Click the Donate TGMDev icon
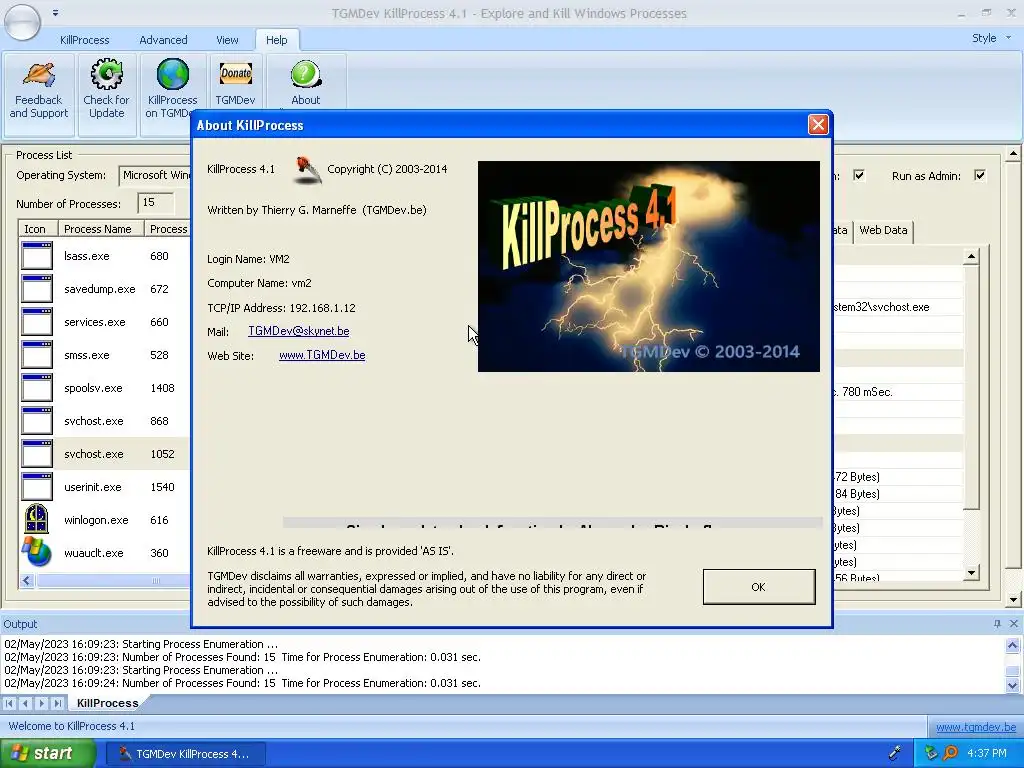The image size is (1024, 768). click(235, 73)
